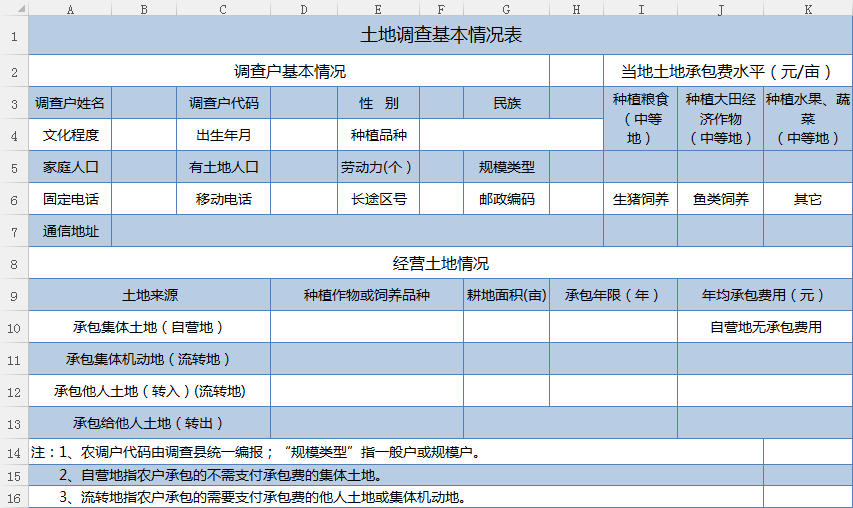Click the 自营地无承包费用 cell

pyautogui.click(x=765, y=327)
